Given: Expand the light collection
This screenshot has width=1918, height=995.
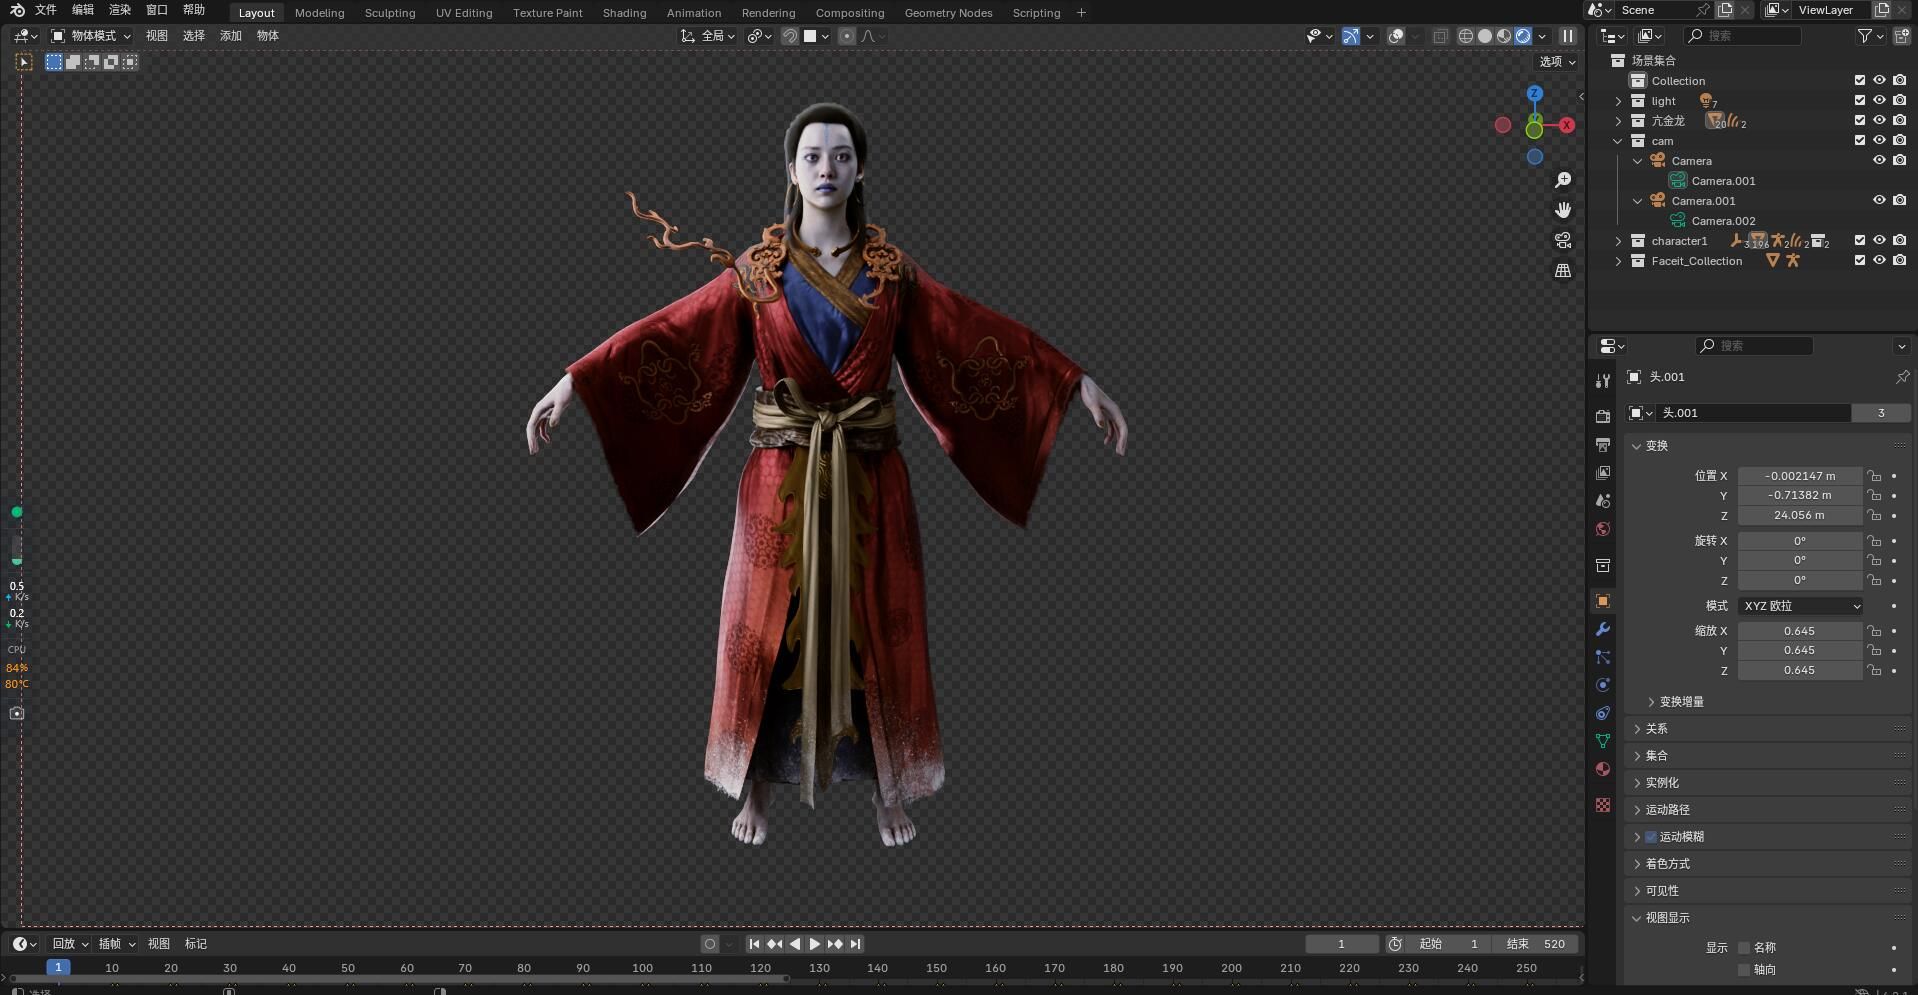Looking at the screenshot, I should [x=1618, y=101].
